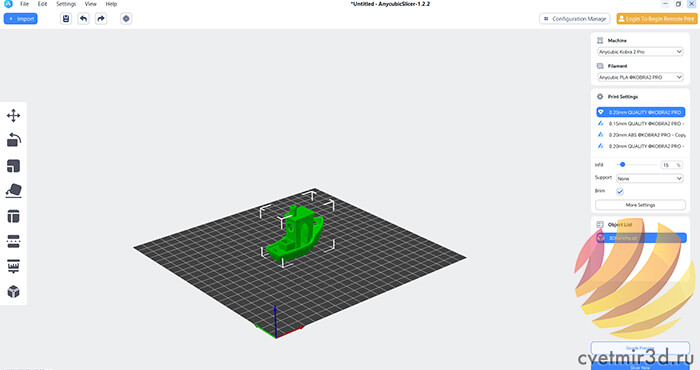
Task: Click the Infill percentage field showing 15
Action: point(671,165)
